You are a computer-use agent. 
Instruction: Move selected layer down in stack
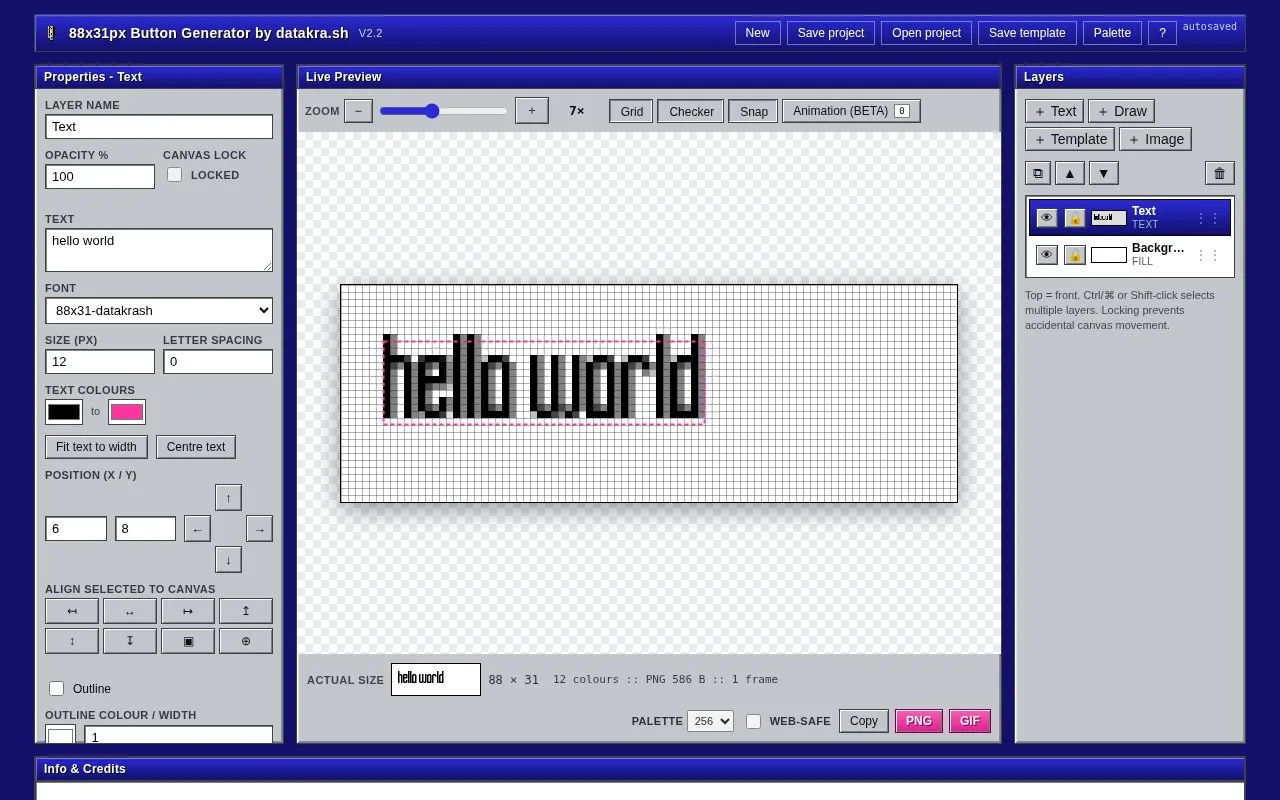tap(1103, 173)
